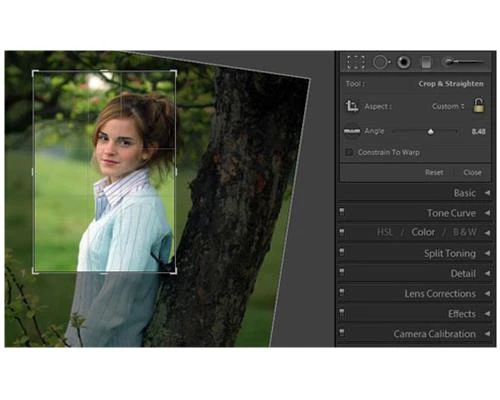Viewport: 500px width, 400px height.
Task: Grab the top-right crop corner handle
Action: click(x=175, y=72)
